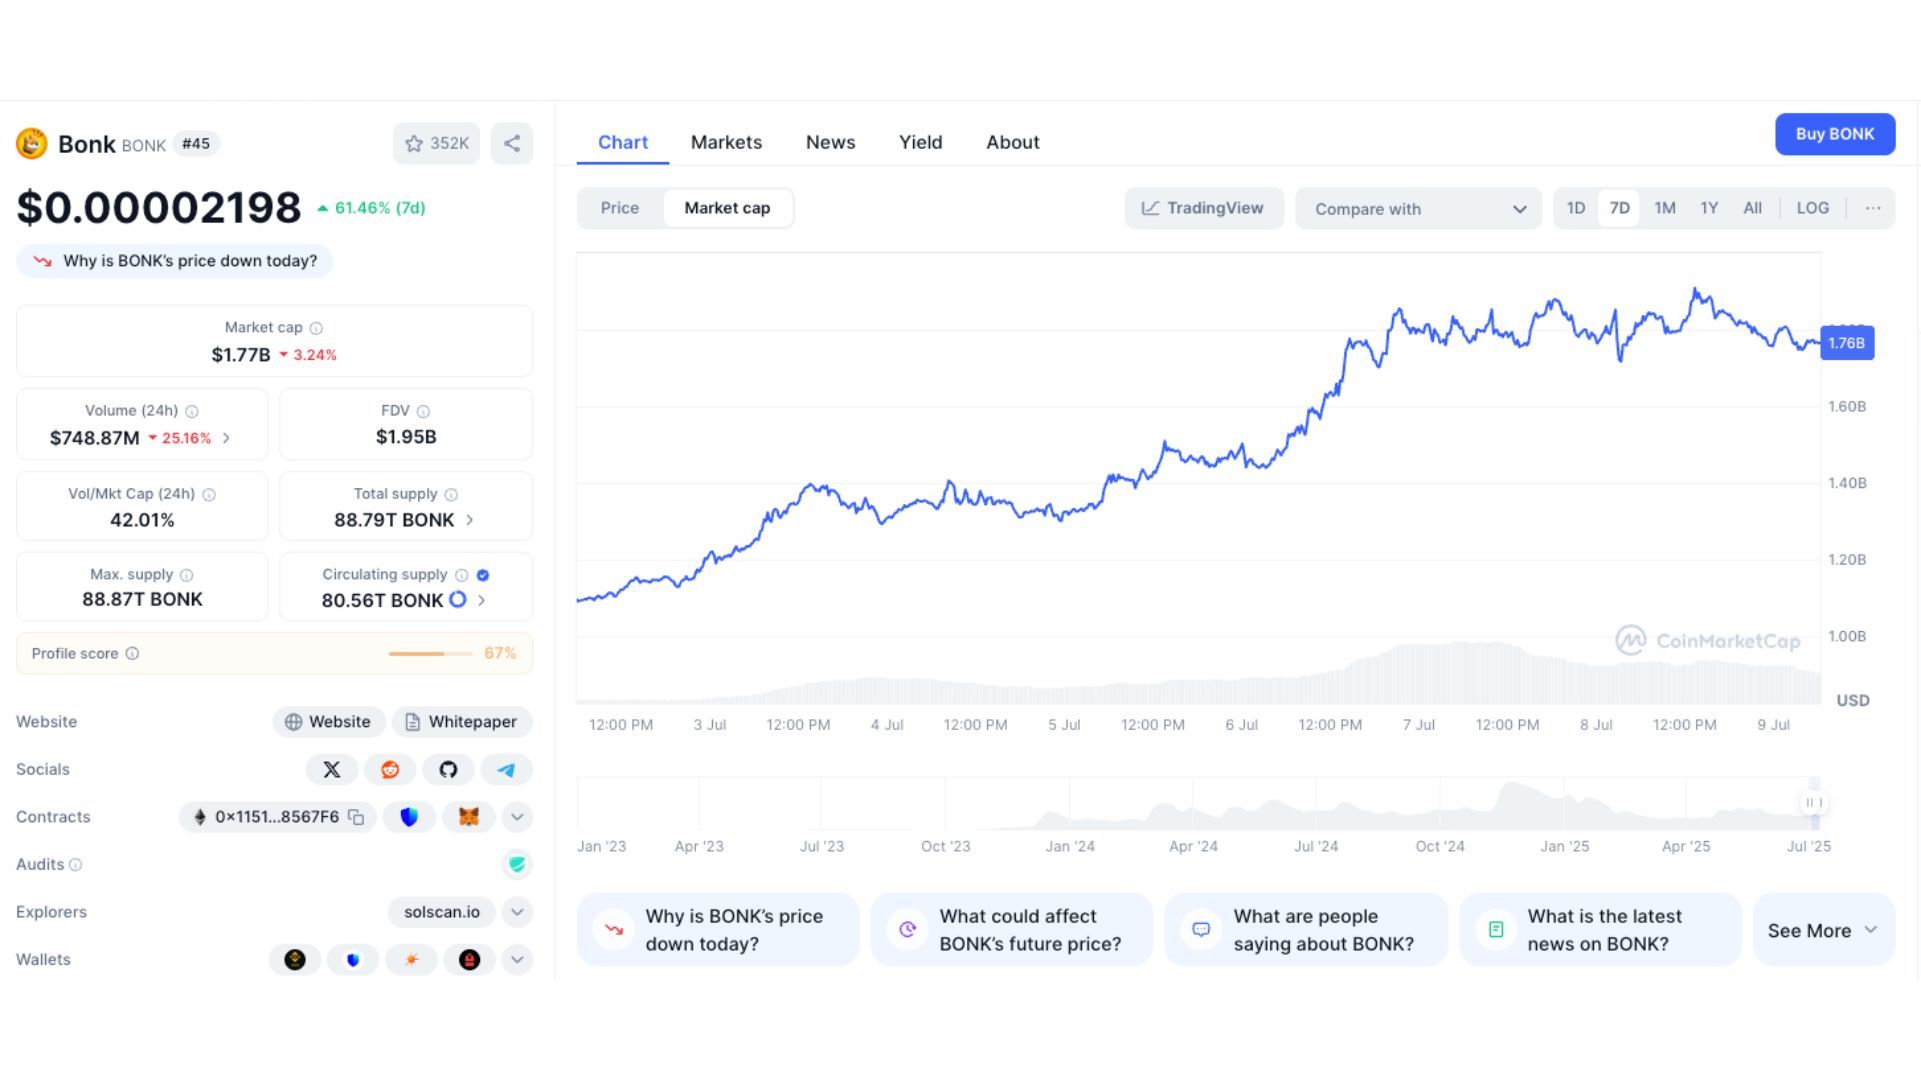Open Profile score info icon

pyautogui.click(x=132, y=654)
